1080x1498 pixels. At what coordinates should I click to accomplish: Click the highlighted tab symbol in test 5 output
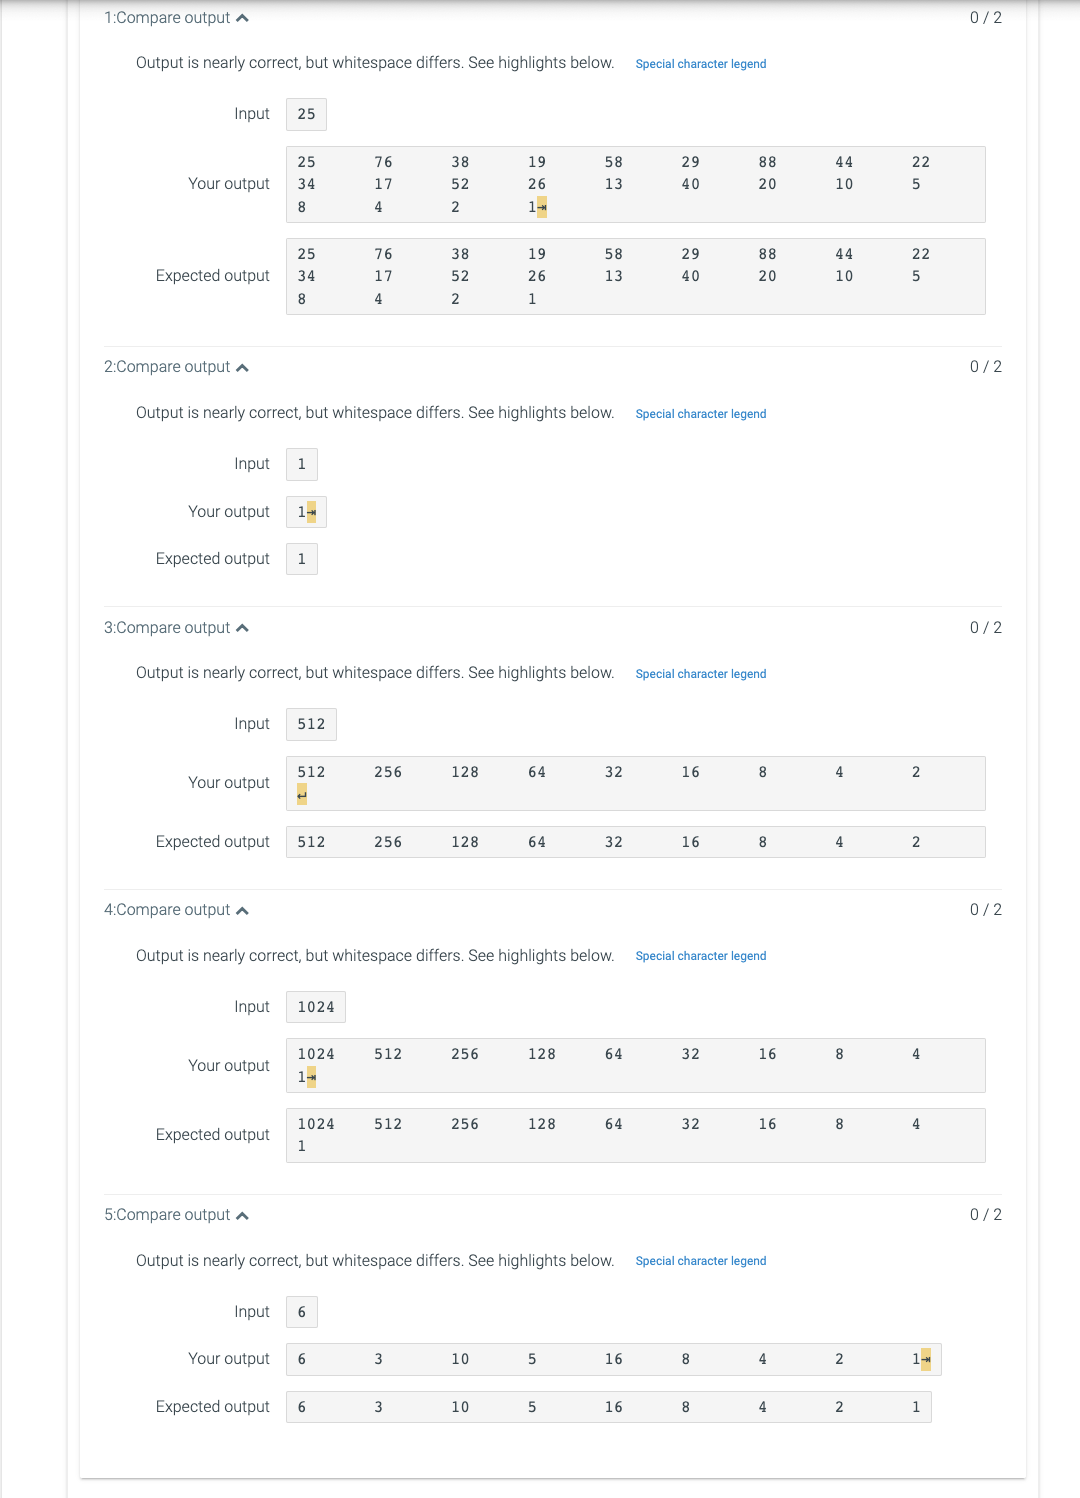click(928, 1359)
